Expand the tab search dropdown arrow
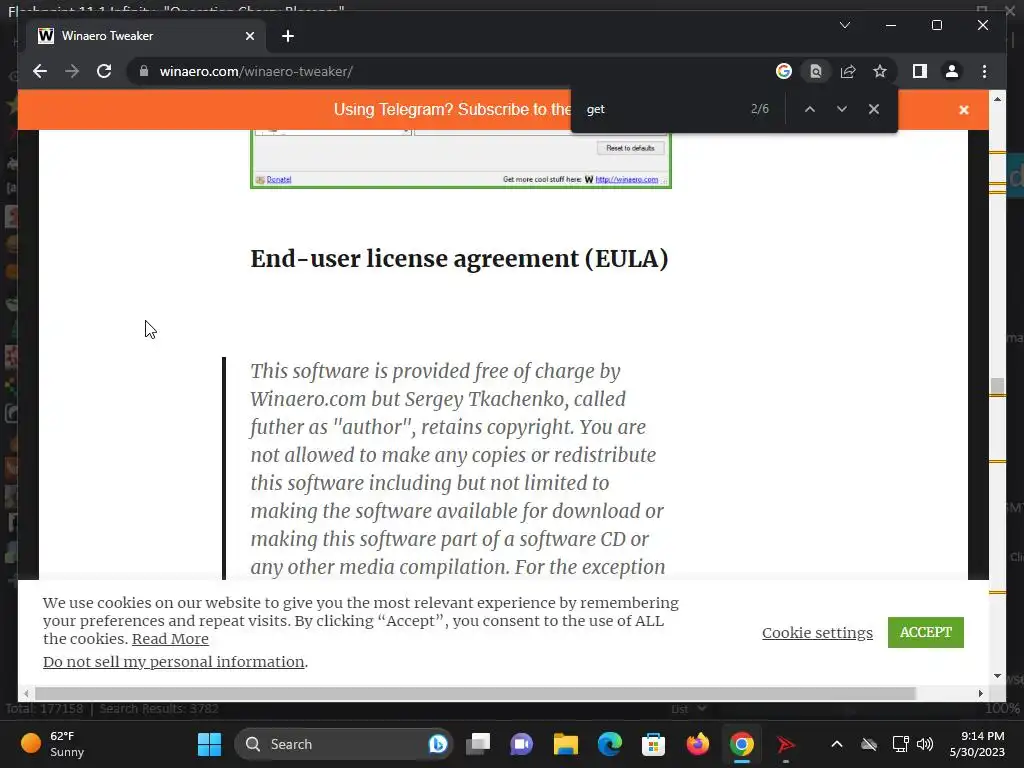The height and width of the screenshot is (768, 1024). click(x=844, y=25)
